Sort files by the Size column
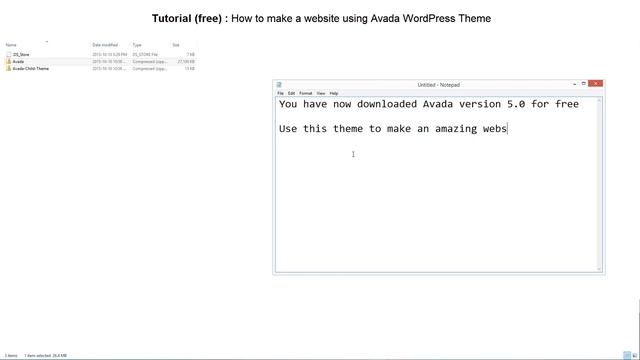This screenshot has width=640, height=360. pyautogui.click(x=176, y=45)
